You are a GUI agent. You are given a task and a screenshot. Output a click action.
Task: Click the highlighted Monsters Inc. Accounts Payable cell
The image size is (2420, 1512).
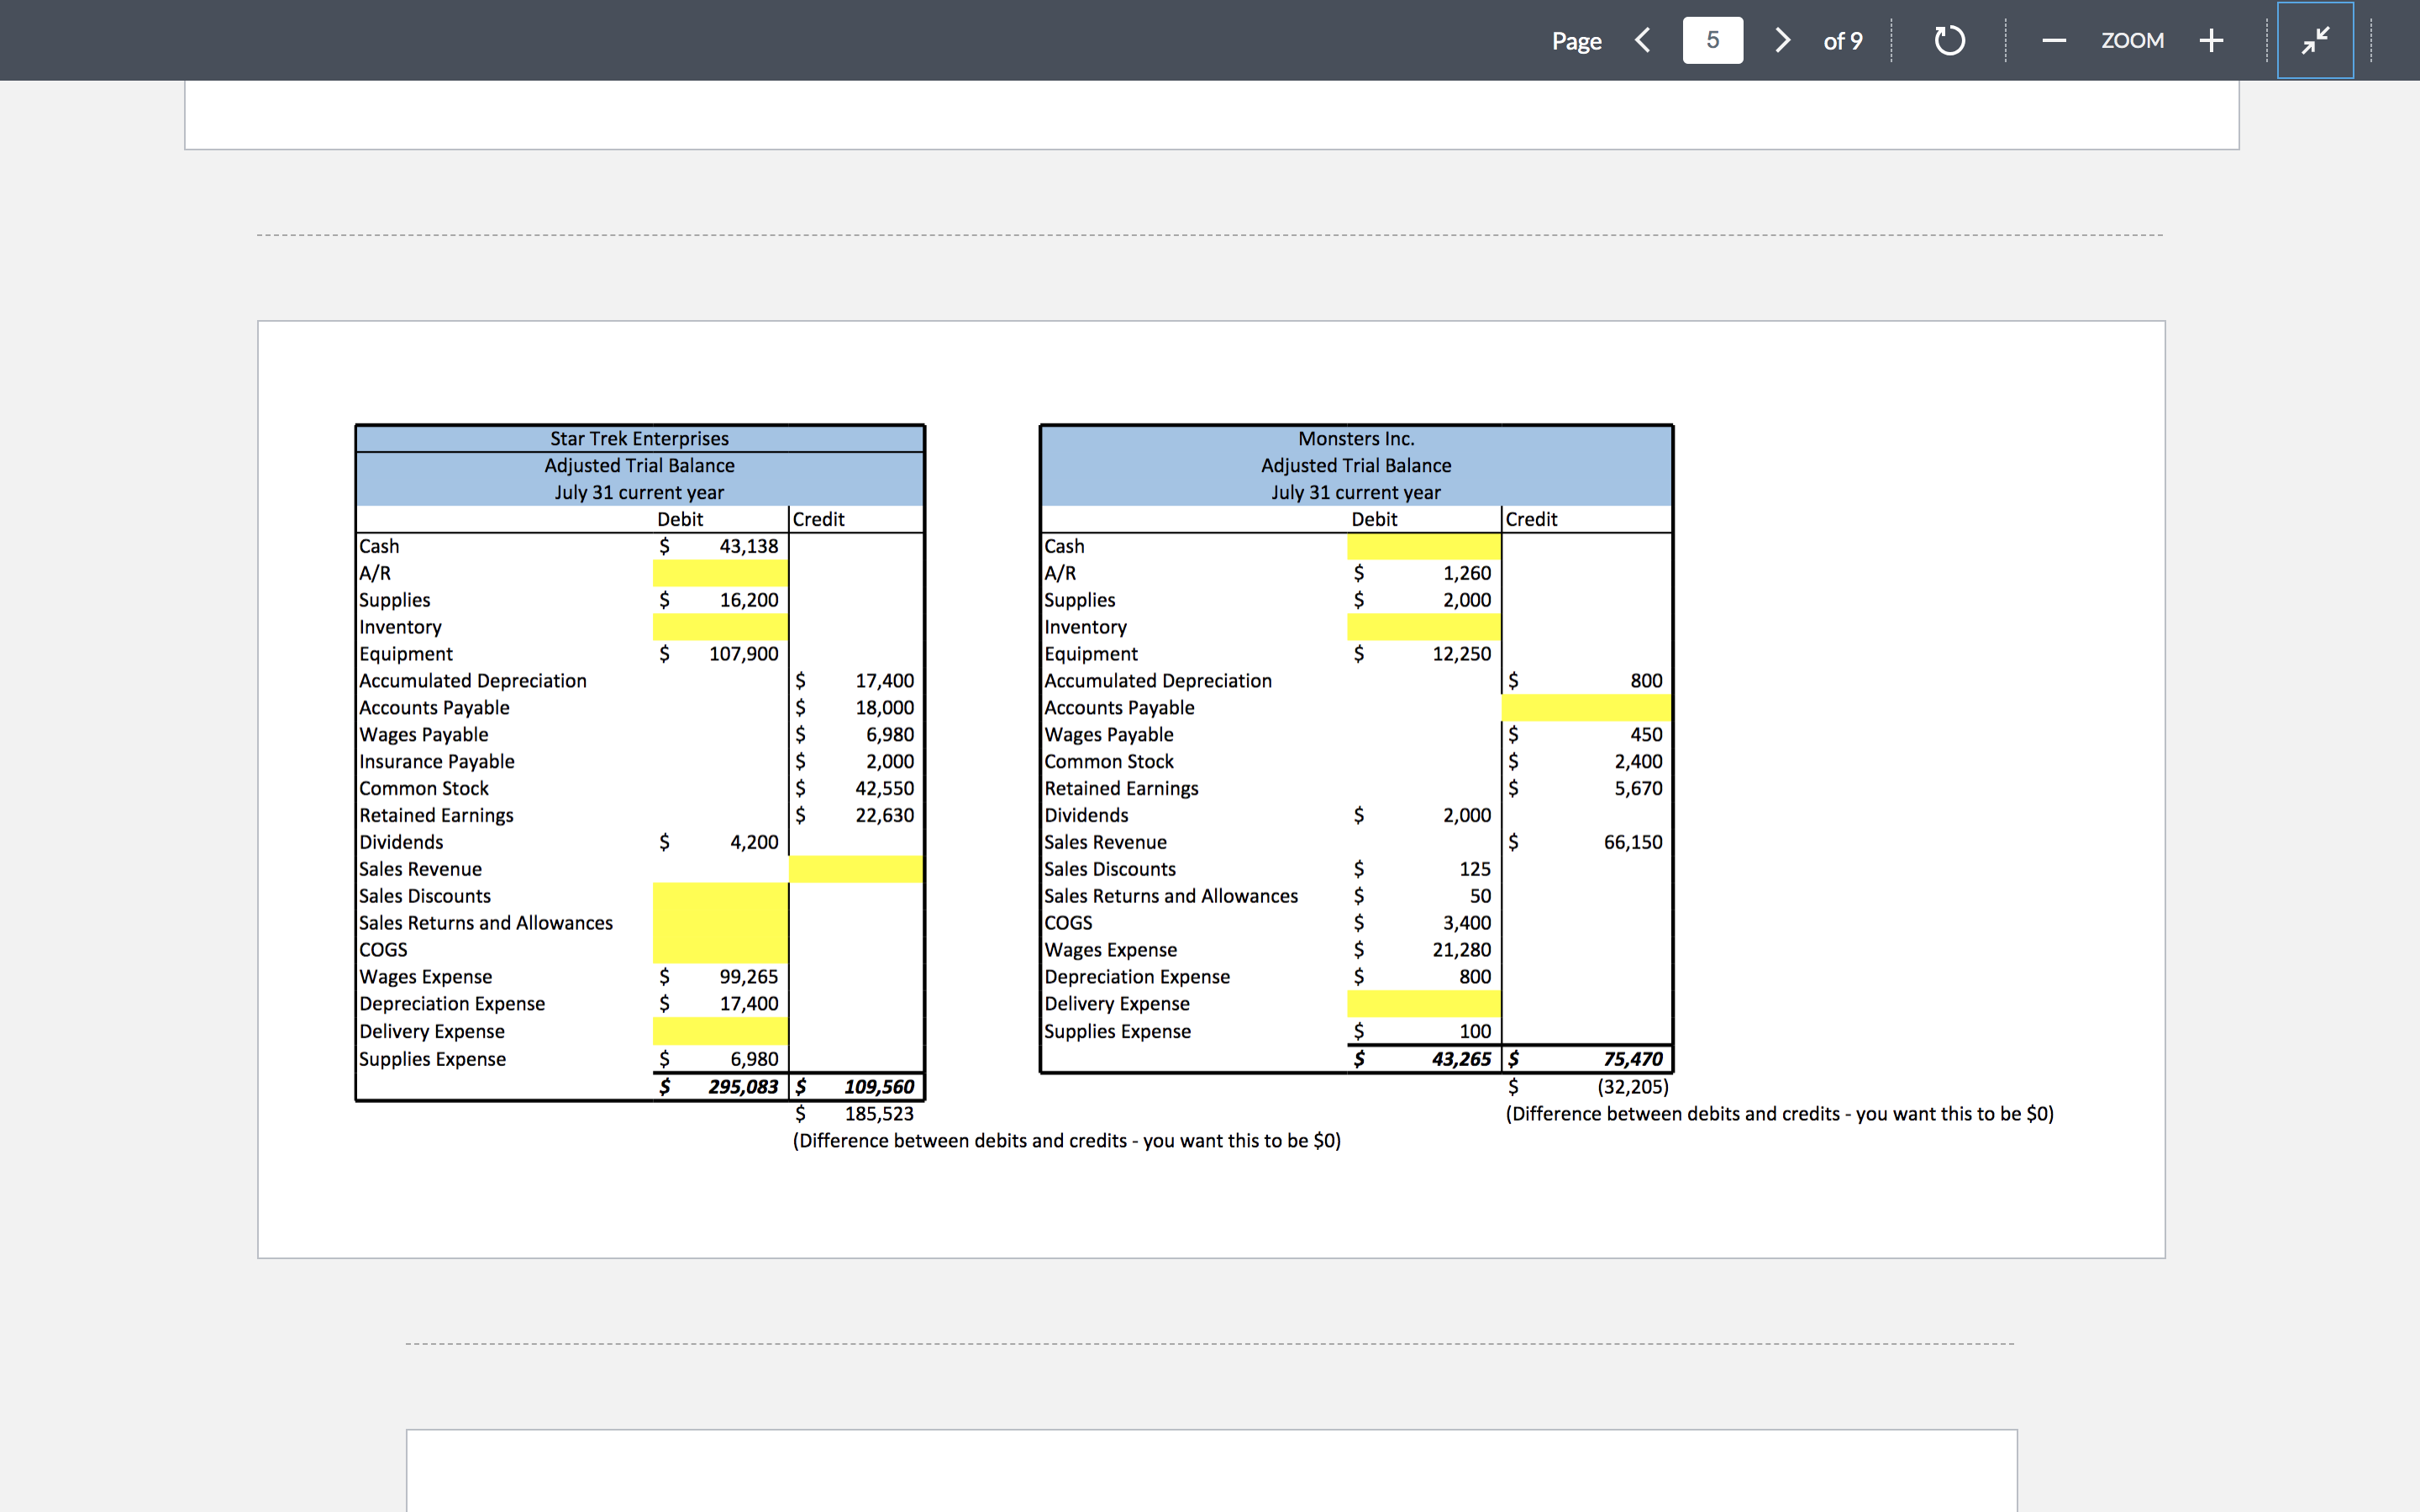point(1586,708)
